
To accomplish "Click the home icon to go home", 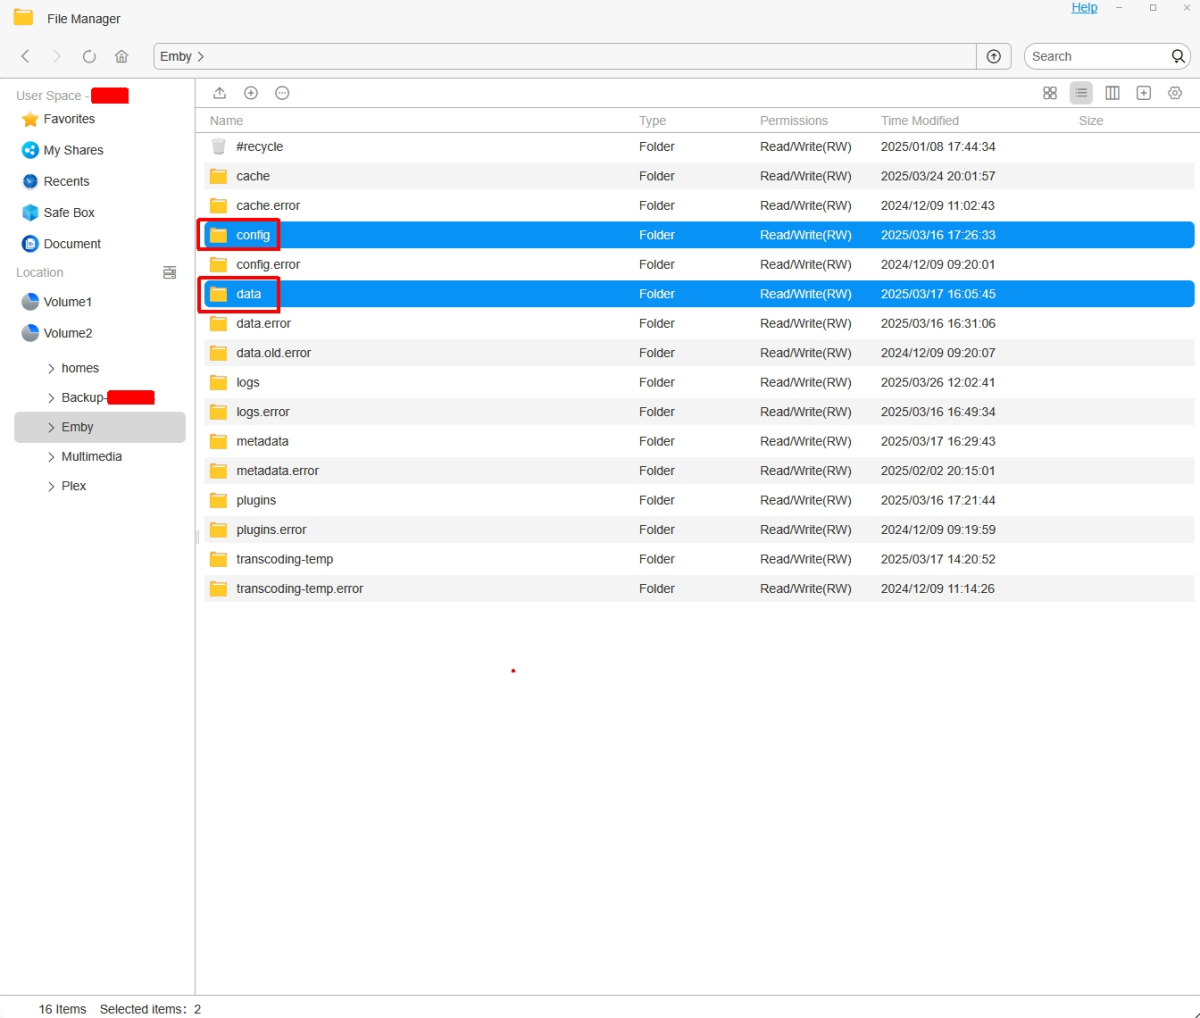I will point(121,56).
